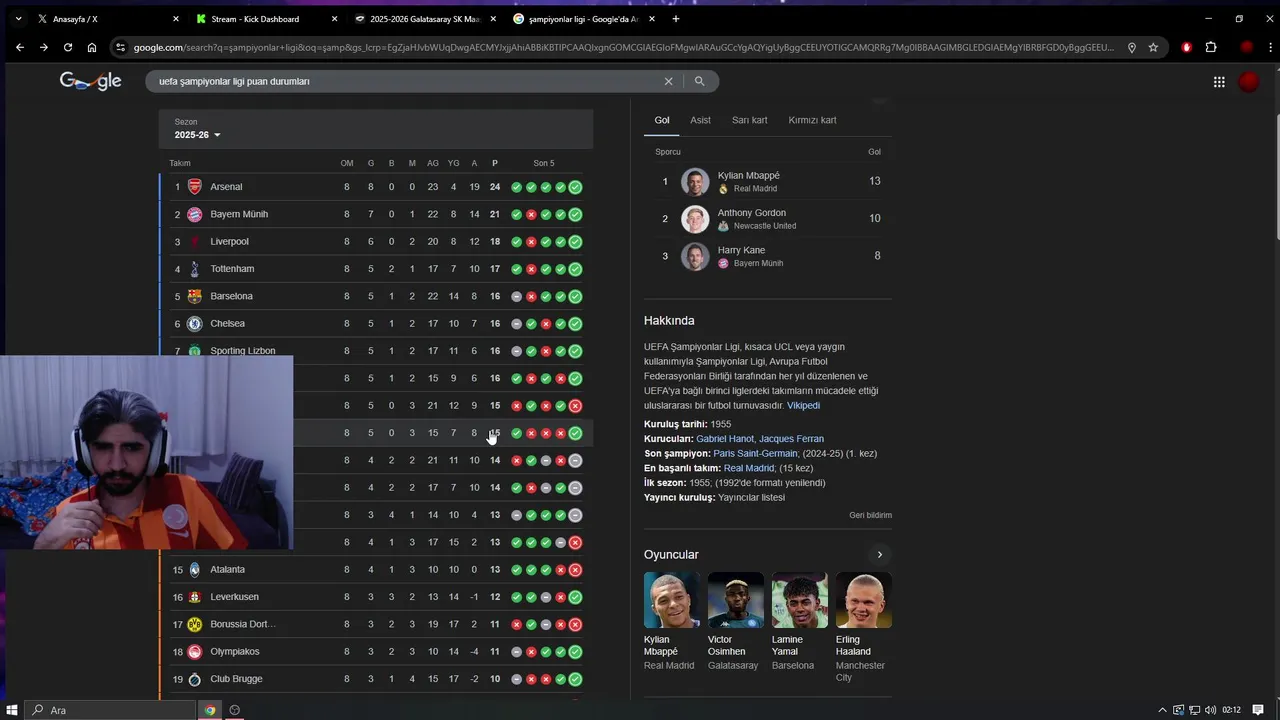Click the taskbar clock showing 02:12

(x=1231, y=710)
